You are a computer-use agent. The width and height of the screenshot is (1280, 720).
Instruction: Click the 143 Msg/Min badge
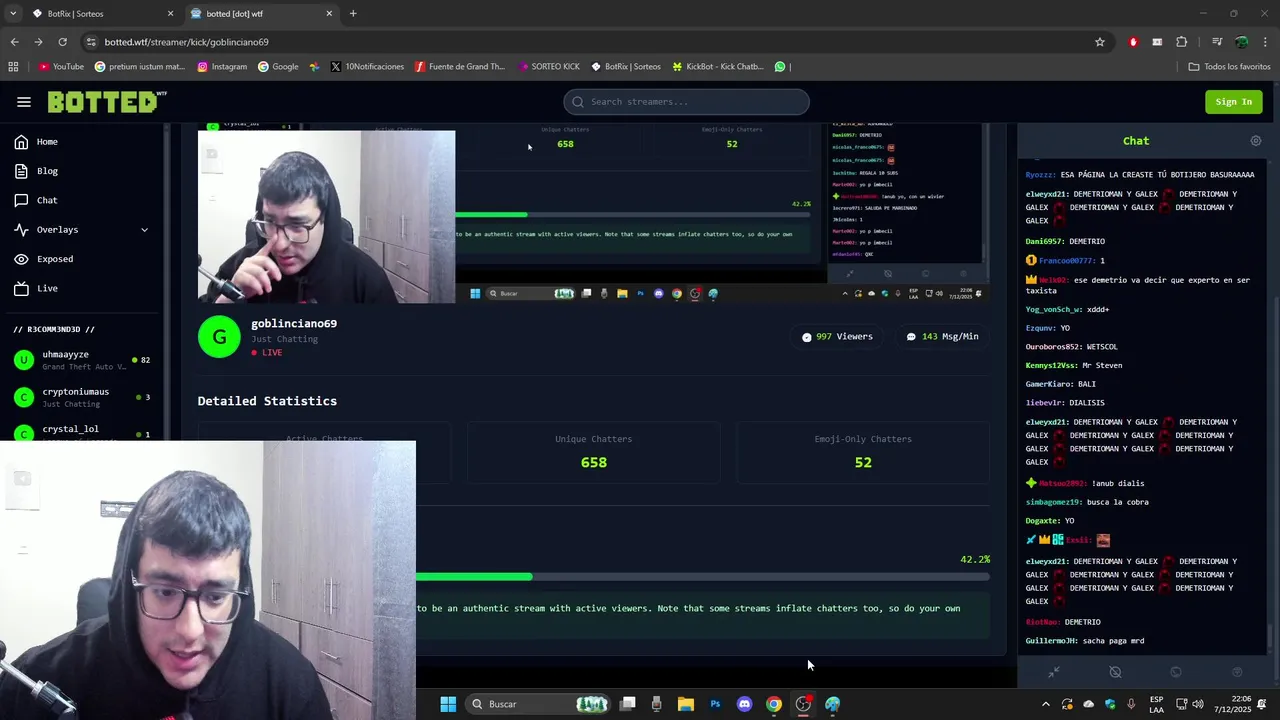pyautogui.click(x=942, y=337)
